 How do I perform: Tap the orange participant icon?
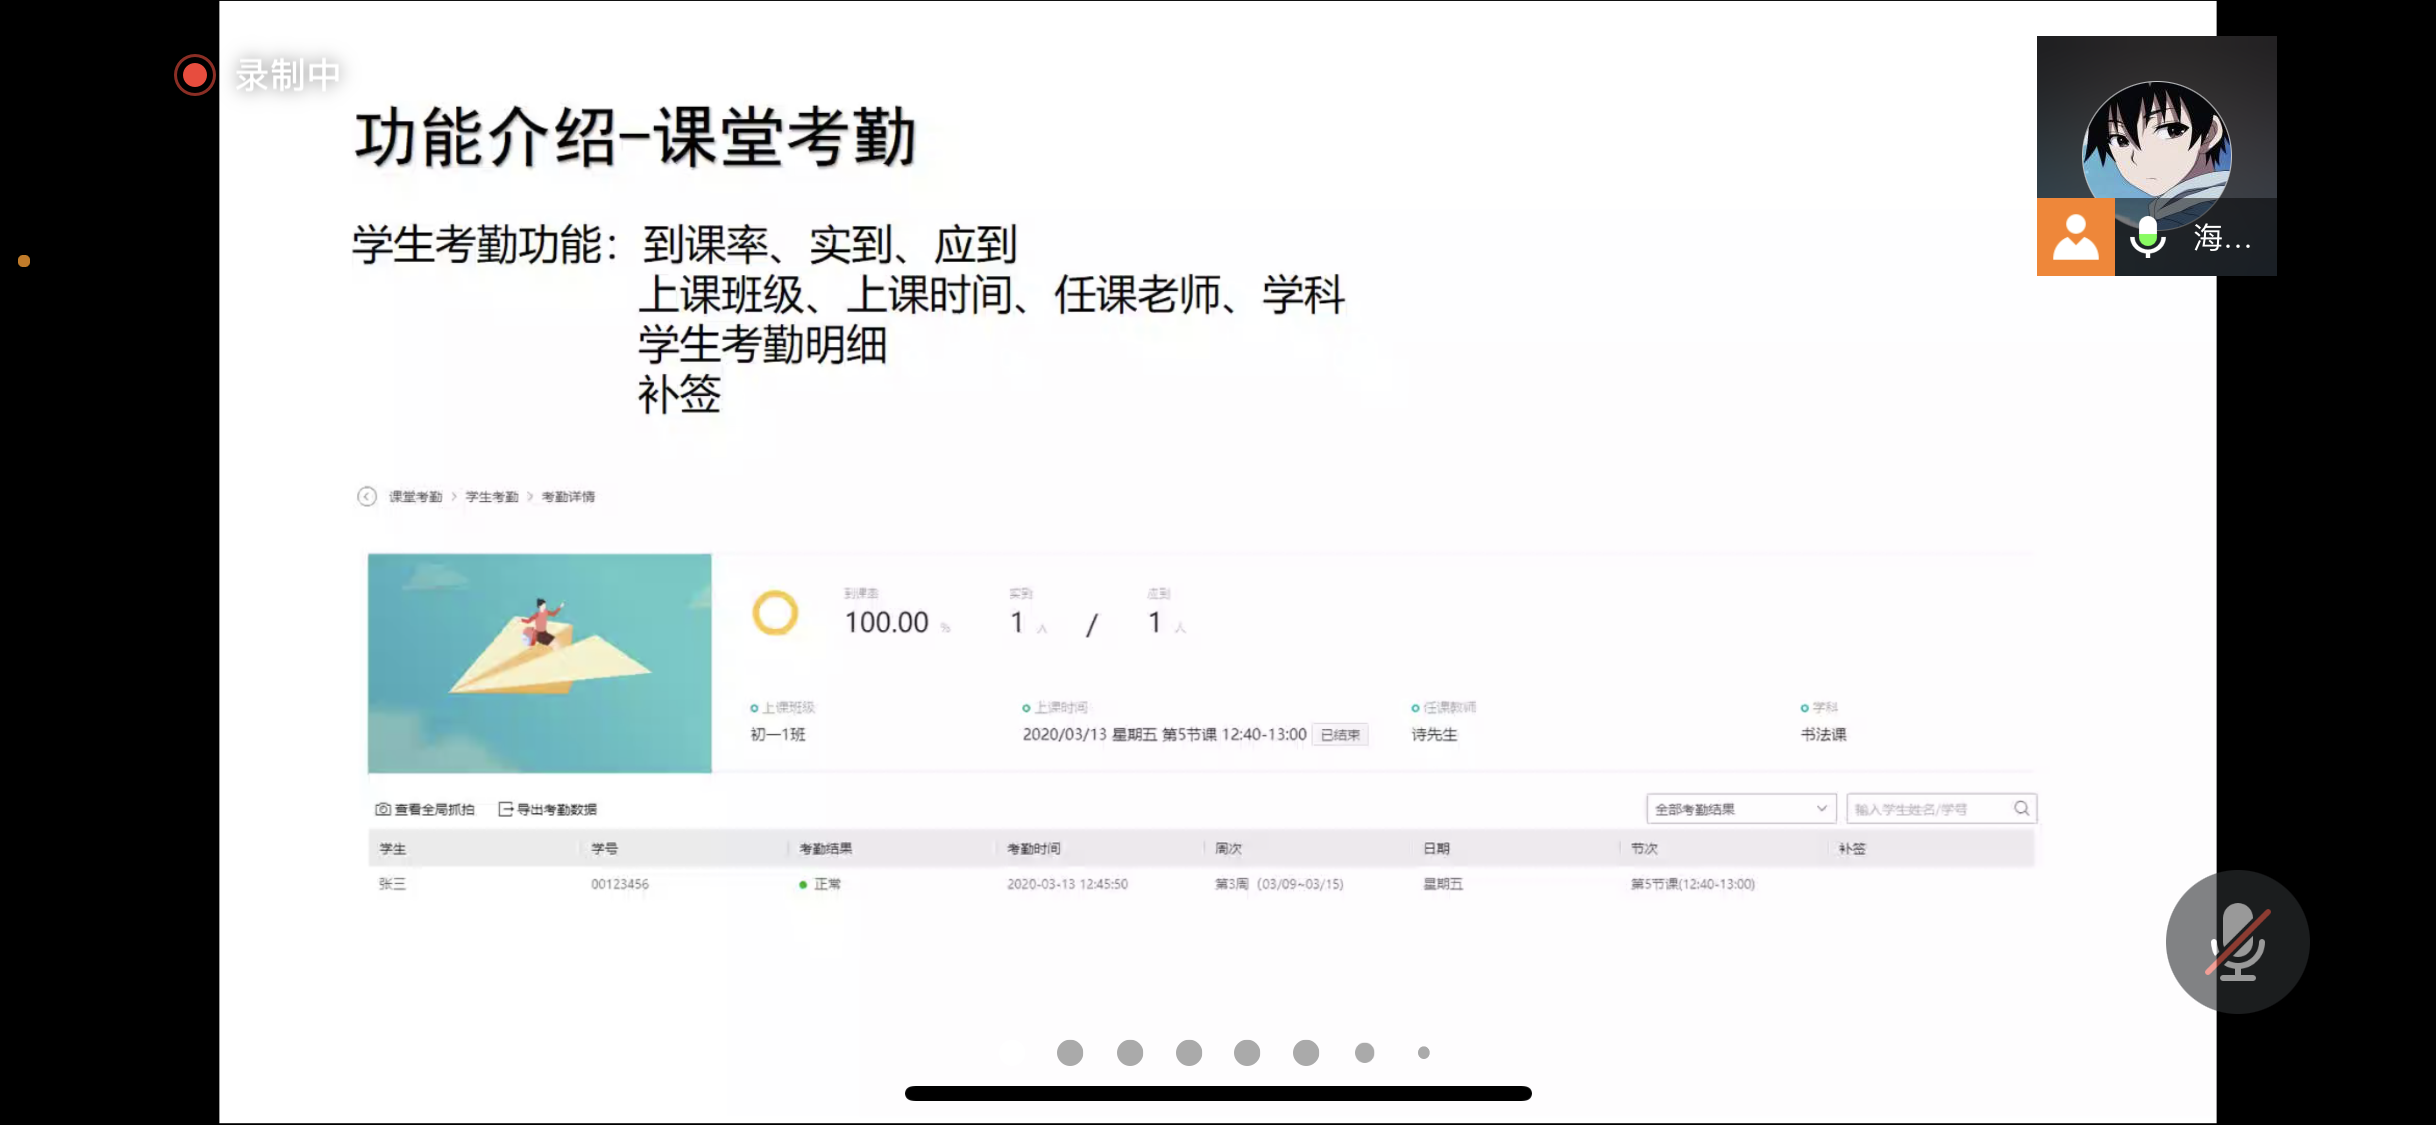click(2075, 238)
